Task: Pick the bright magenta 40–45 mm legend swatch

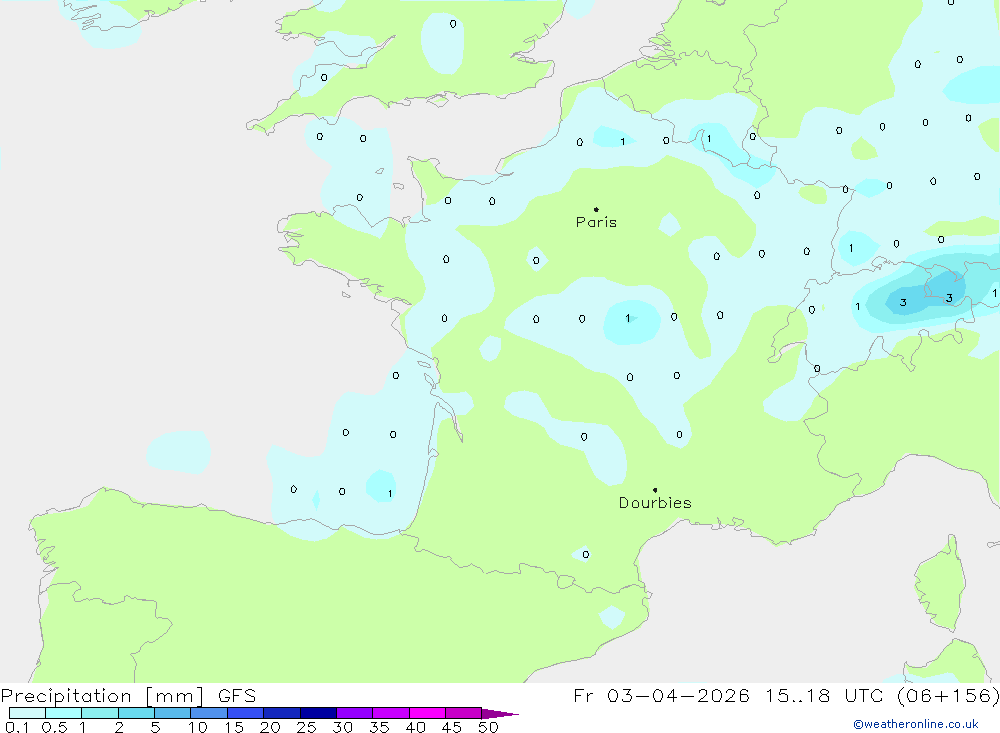Action: [427, 713]
